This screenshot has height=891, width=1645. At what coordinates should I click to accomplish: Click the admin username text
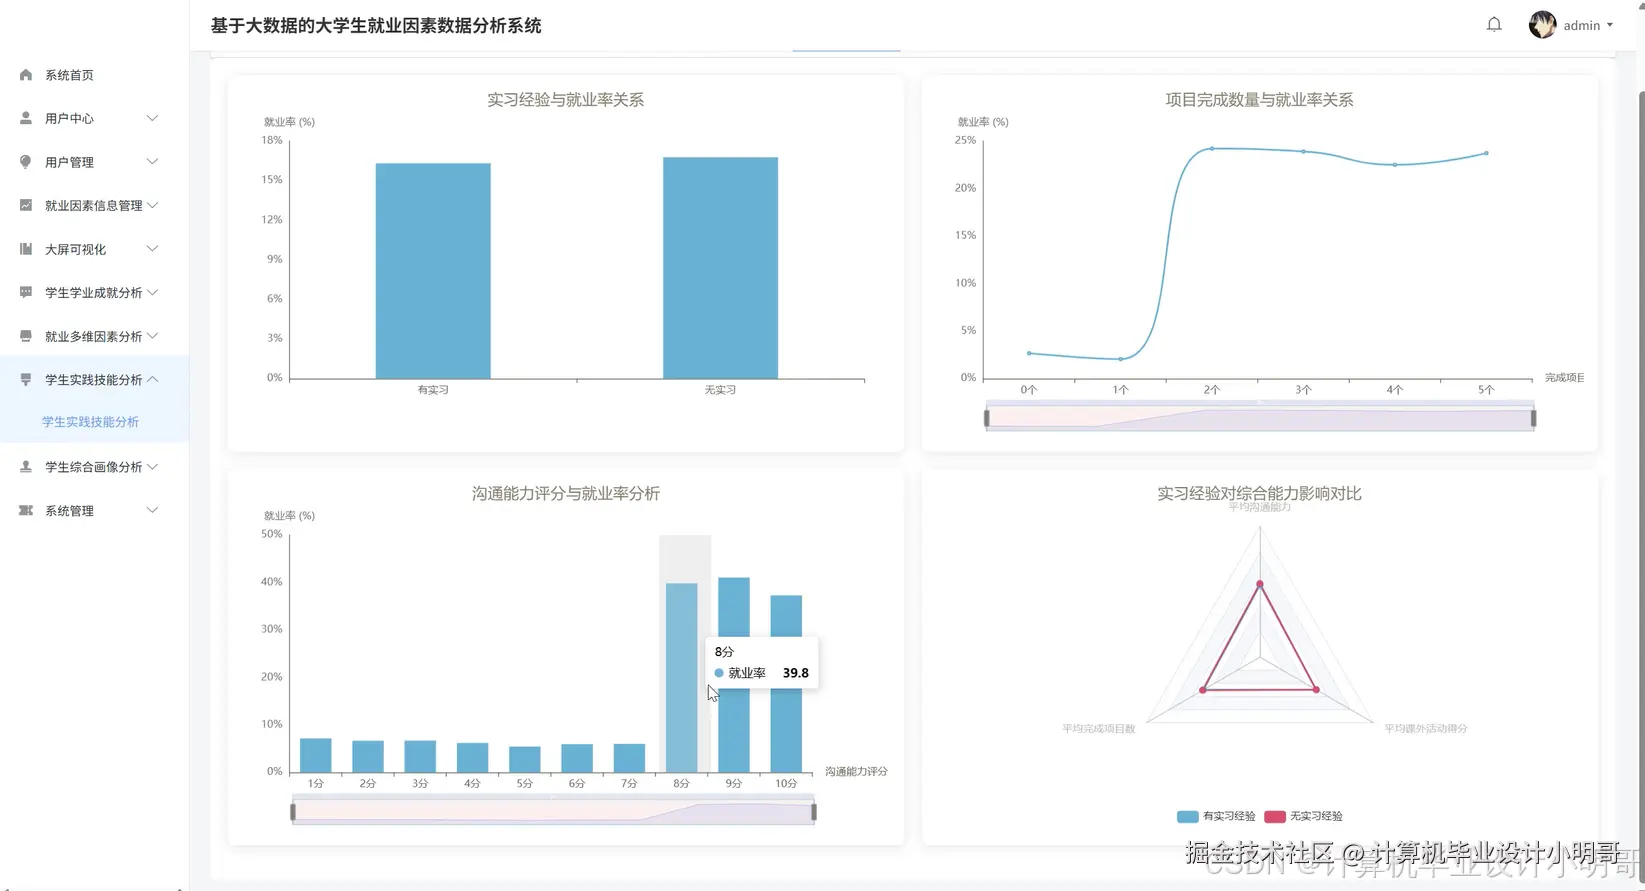1581,25
